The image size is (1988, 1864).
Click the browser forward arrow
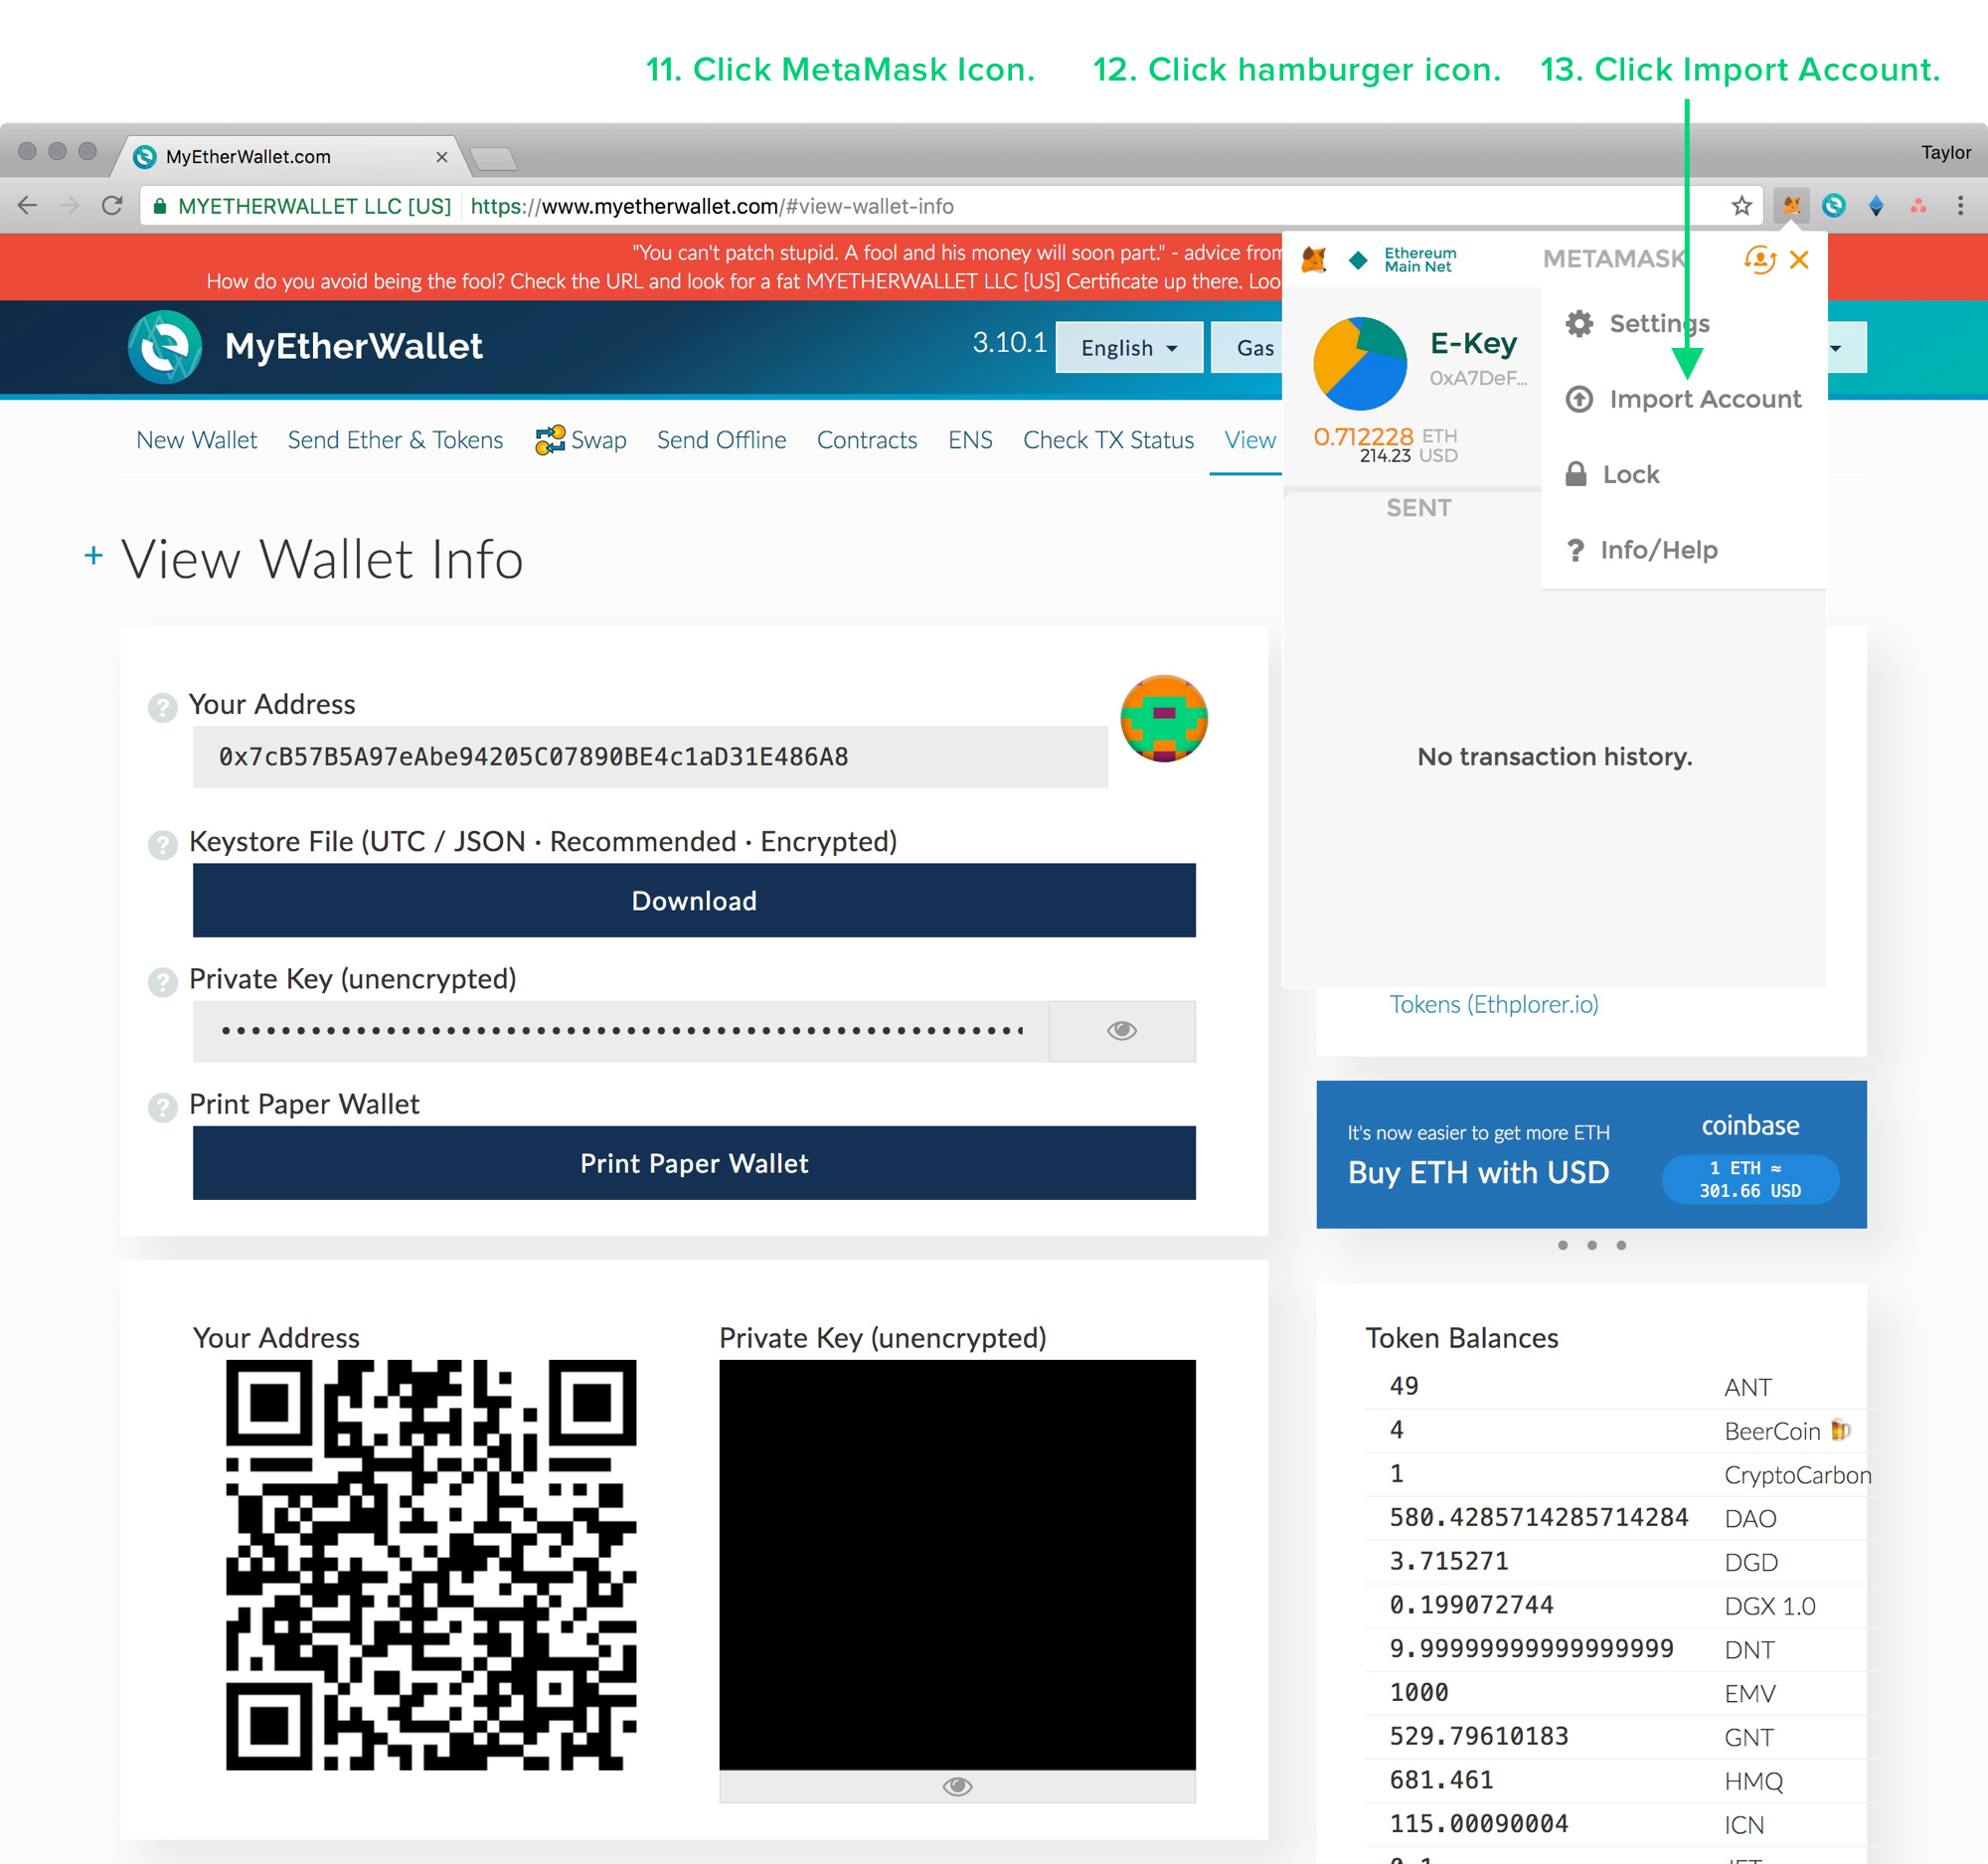[69, 206]
